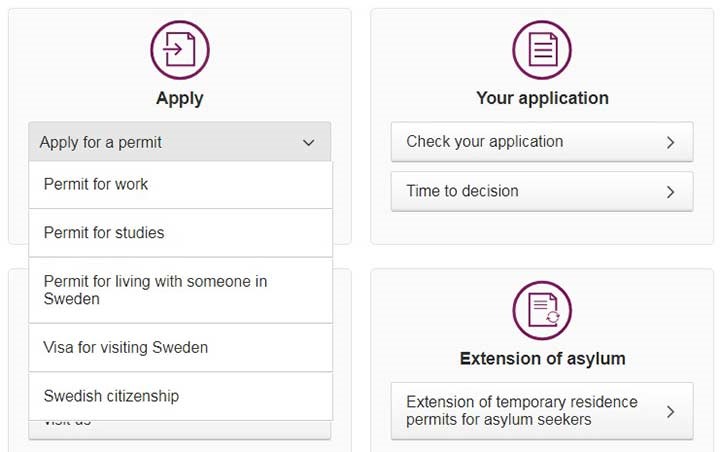
Task: Click the Apply heading
Action: 180,99
